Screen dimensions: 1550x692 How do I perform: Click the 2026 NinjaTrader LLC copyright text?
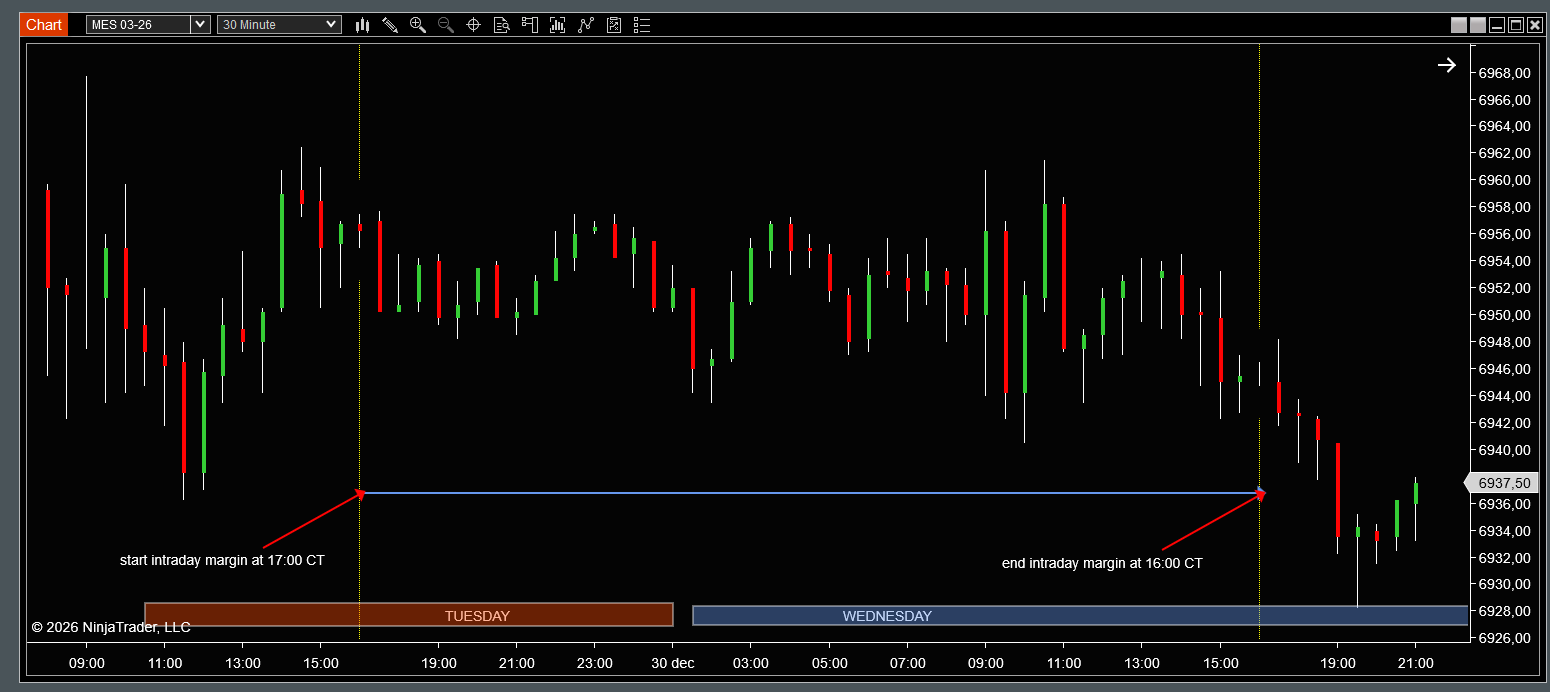pyautogui.click(x=108, y=627)
